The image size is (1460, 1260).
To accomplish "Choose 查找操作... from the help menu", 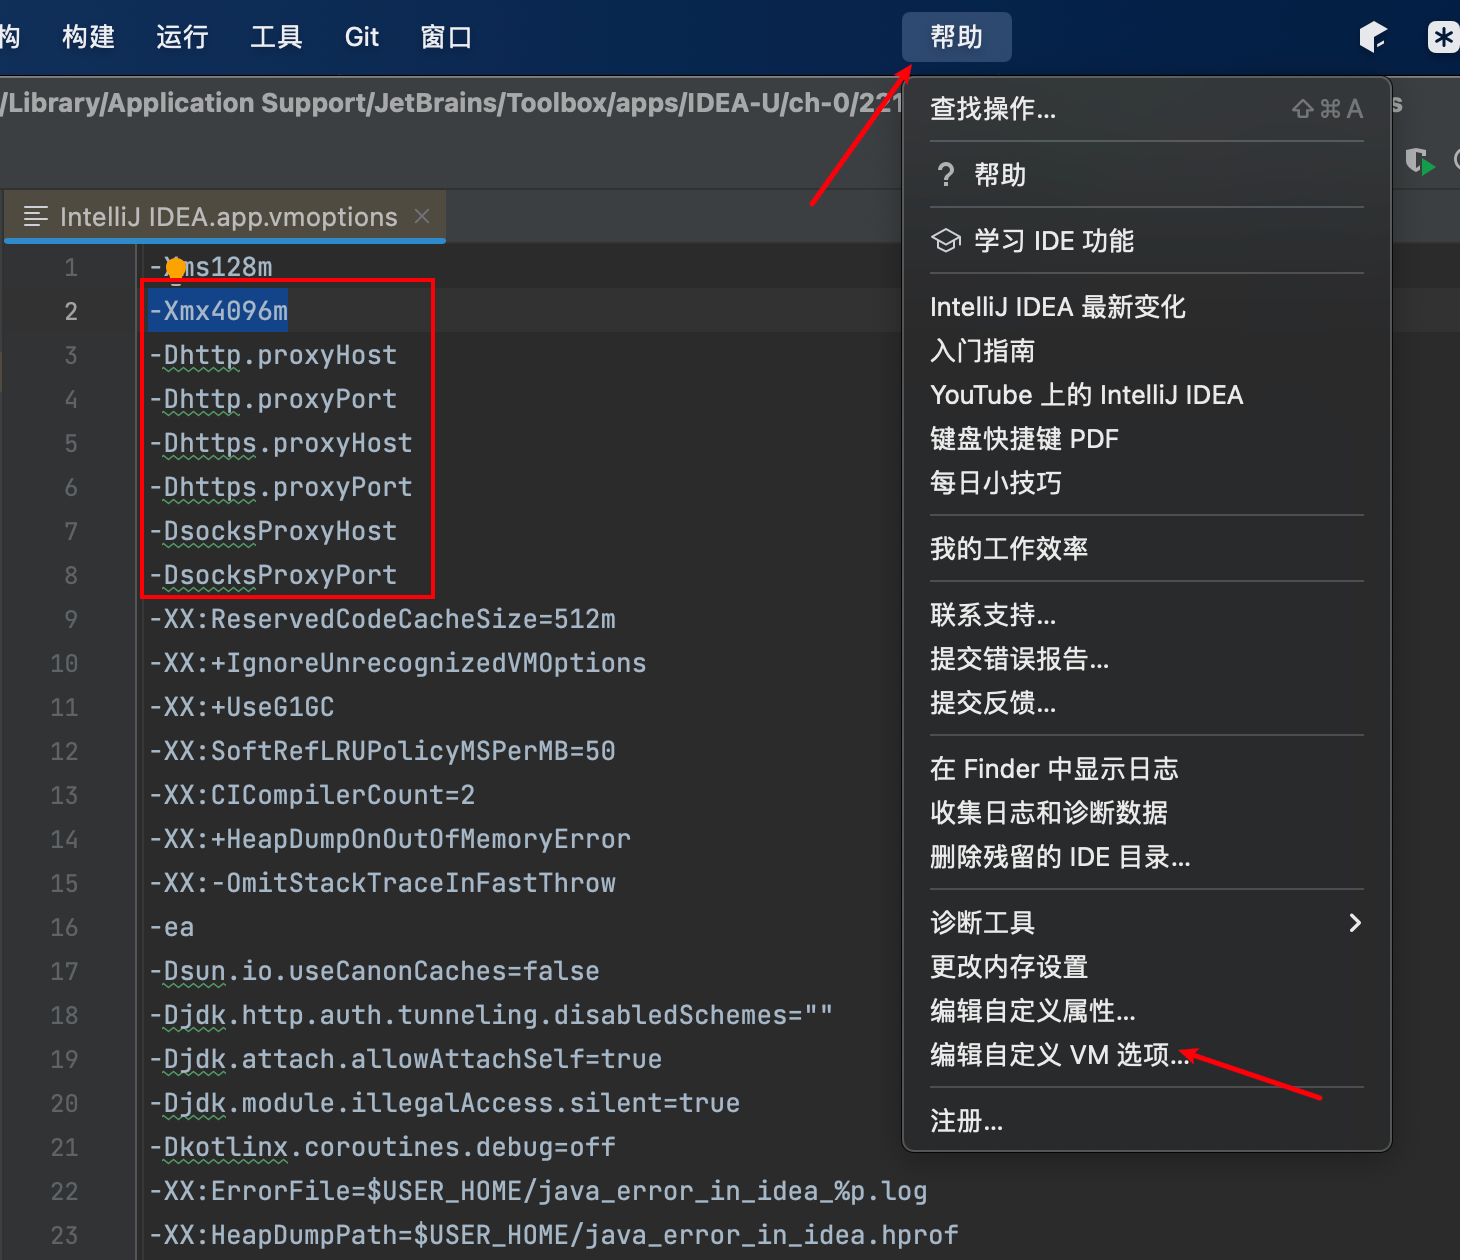I will 1147,108.
